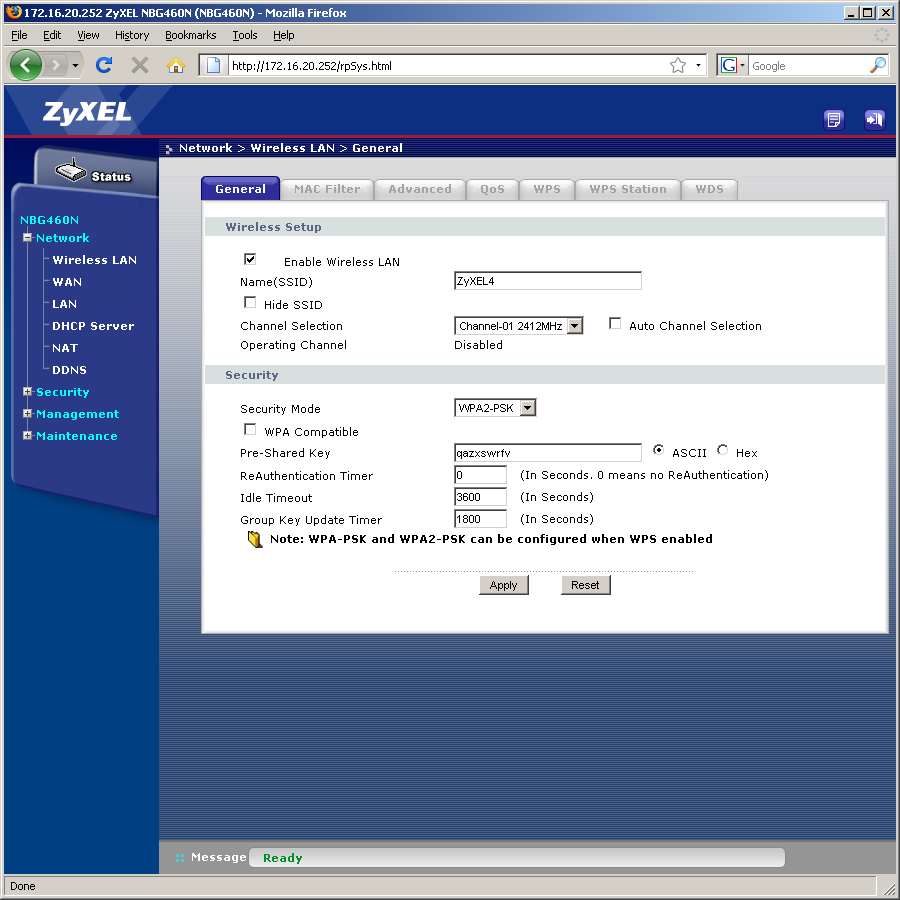The width and height of the screenshot is (900, 900).
Task: Open the WDS tab
Action: 709,189
